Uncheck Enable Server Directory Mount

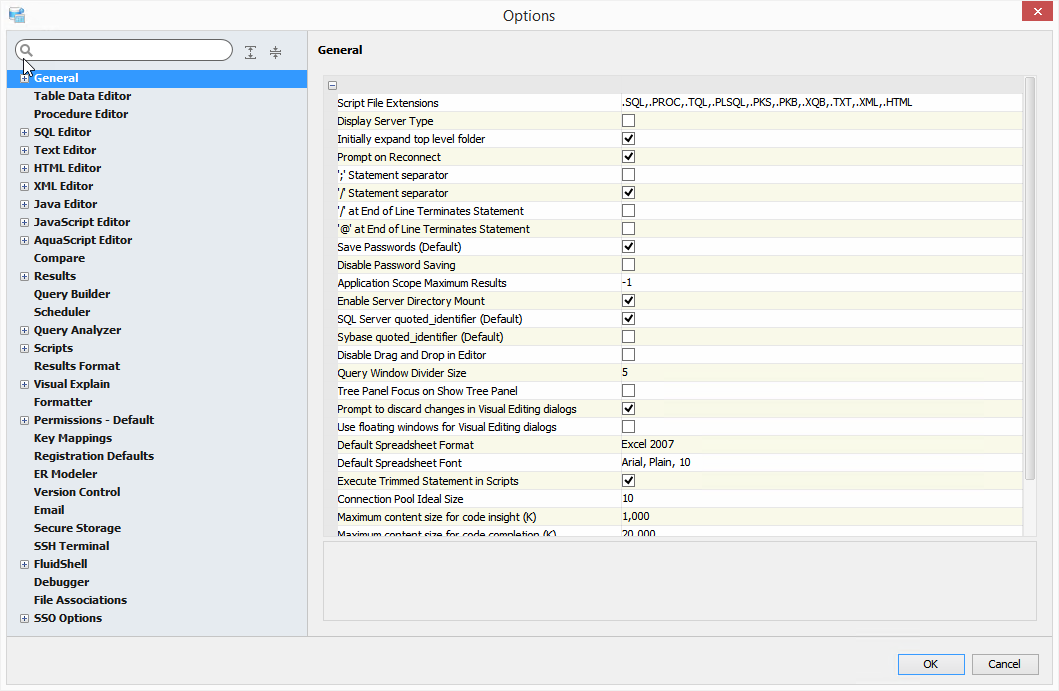[x=628, y=301]
